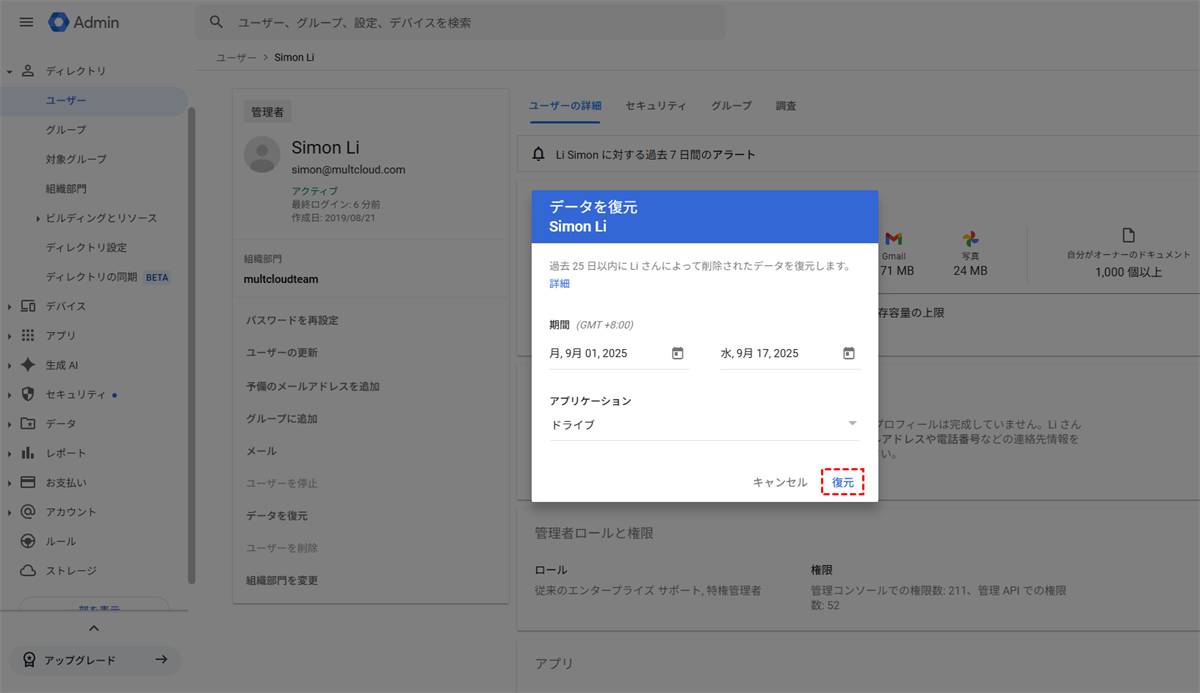The height and width of the screenshot is (693, 1200).
Task: Switch to the 調査 tab
Action: (786, 105)
